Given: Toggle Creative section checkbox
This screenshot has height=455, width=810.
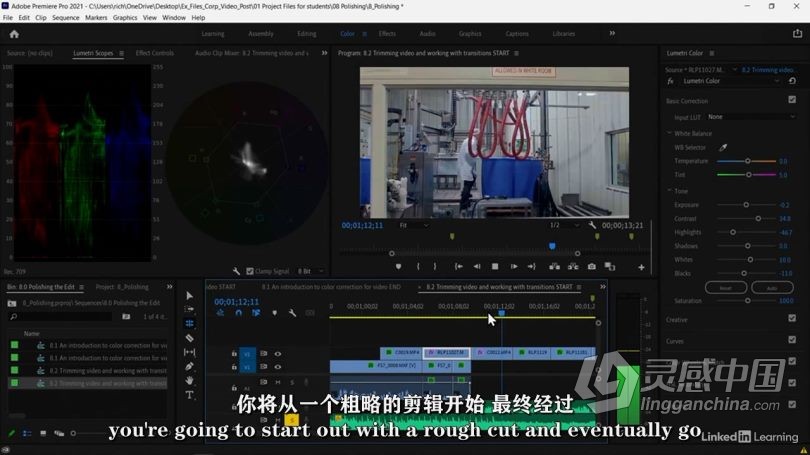Looking at the screenshot, I should pyautogui.click(x=792, y=319).
